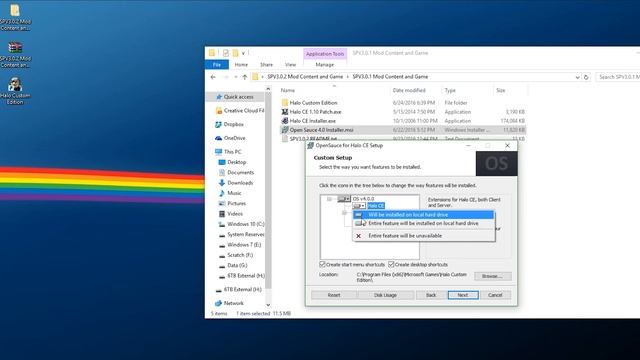Click the Halo CE Installer.exe file icon

(x=285, y=121)
